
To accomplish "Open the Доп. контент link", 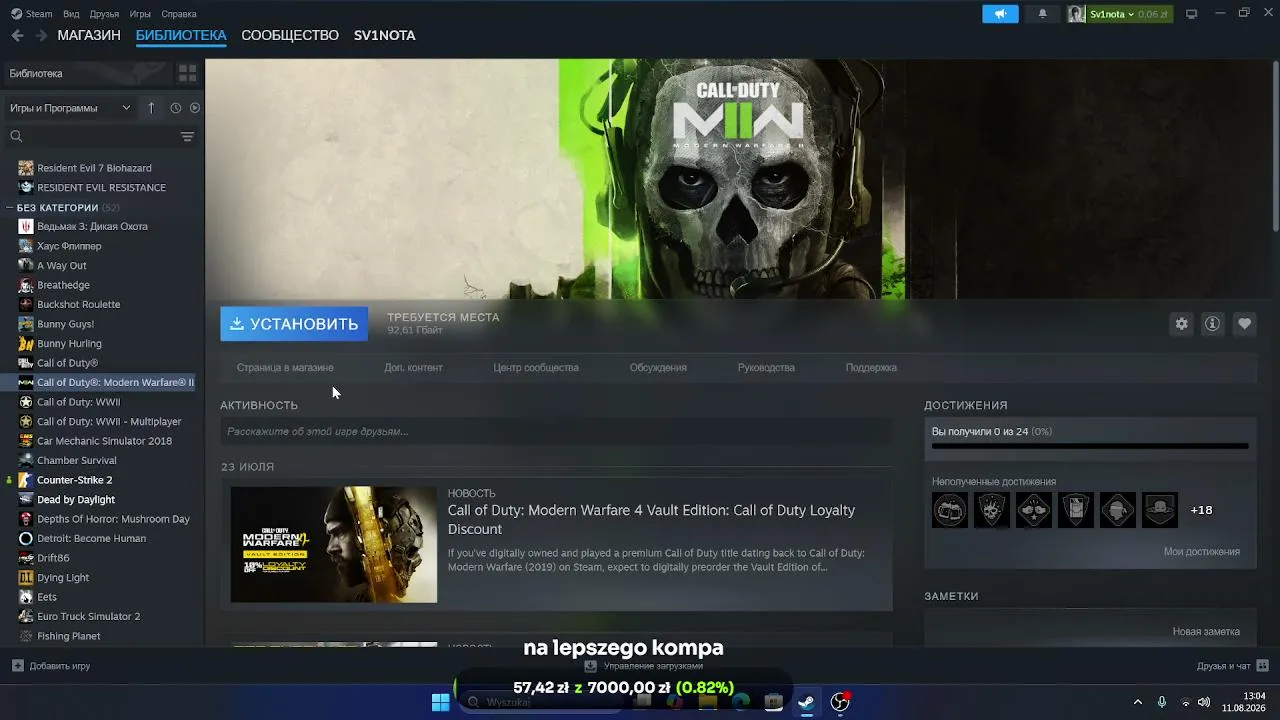I will 413,368.
